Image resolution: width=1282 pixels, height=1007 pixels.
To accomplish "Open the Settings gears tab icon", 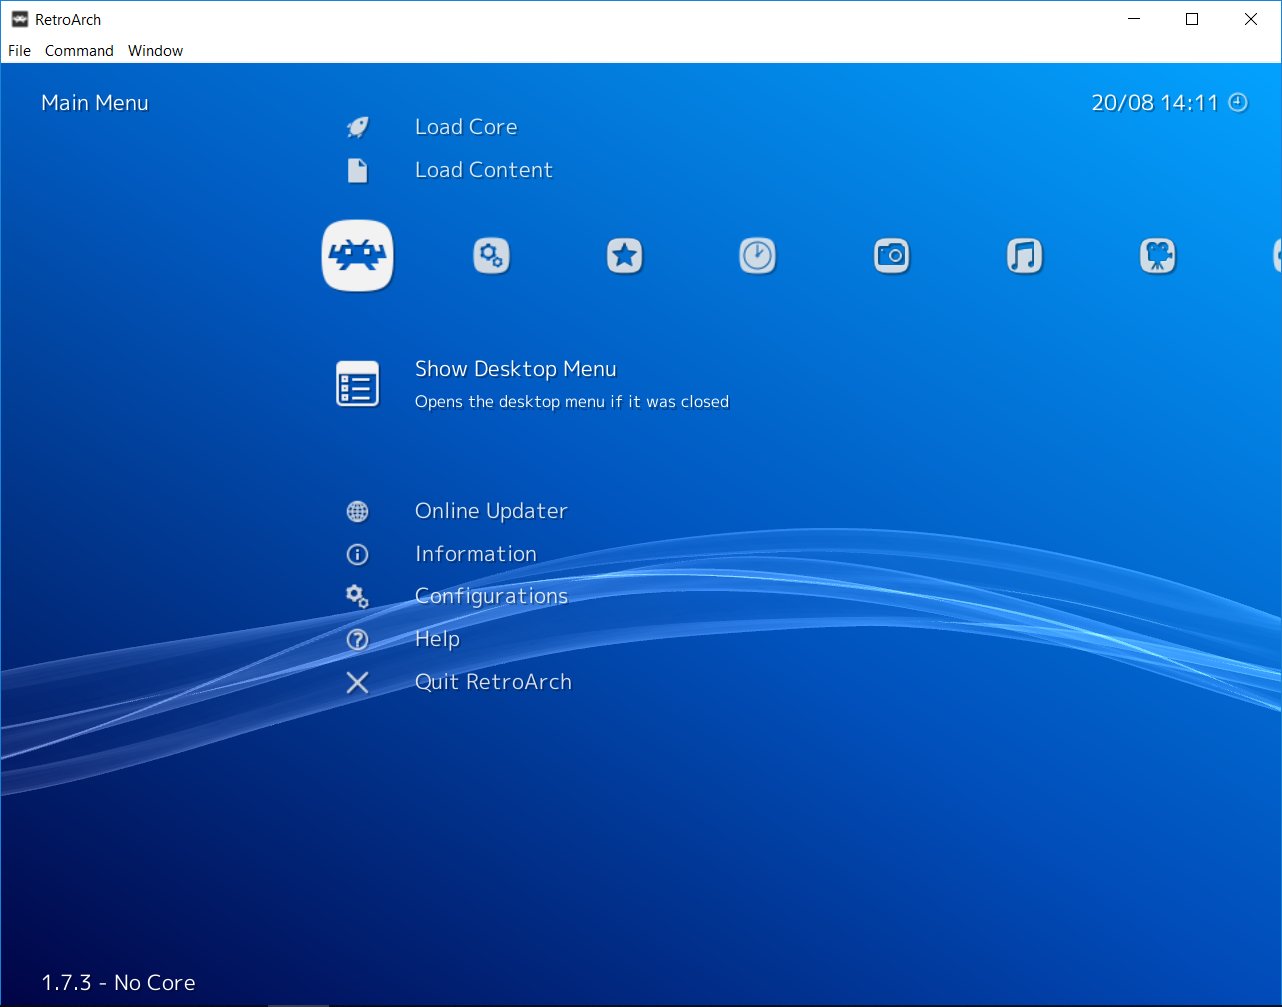I will [x=490, y=255].
